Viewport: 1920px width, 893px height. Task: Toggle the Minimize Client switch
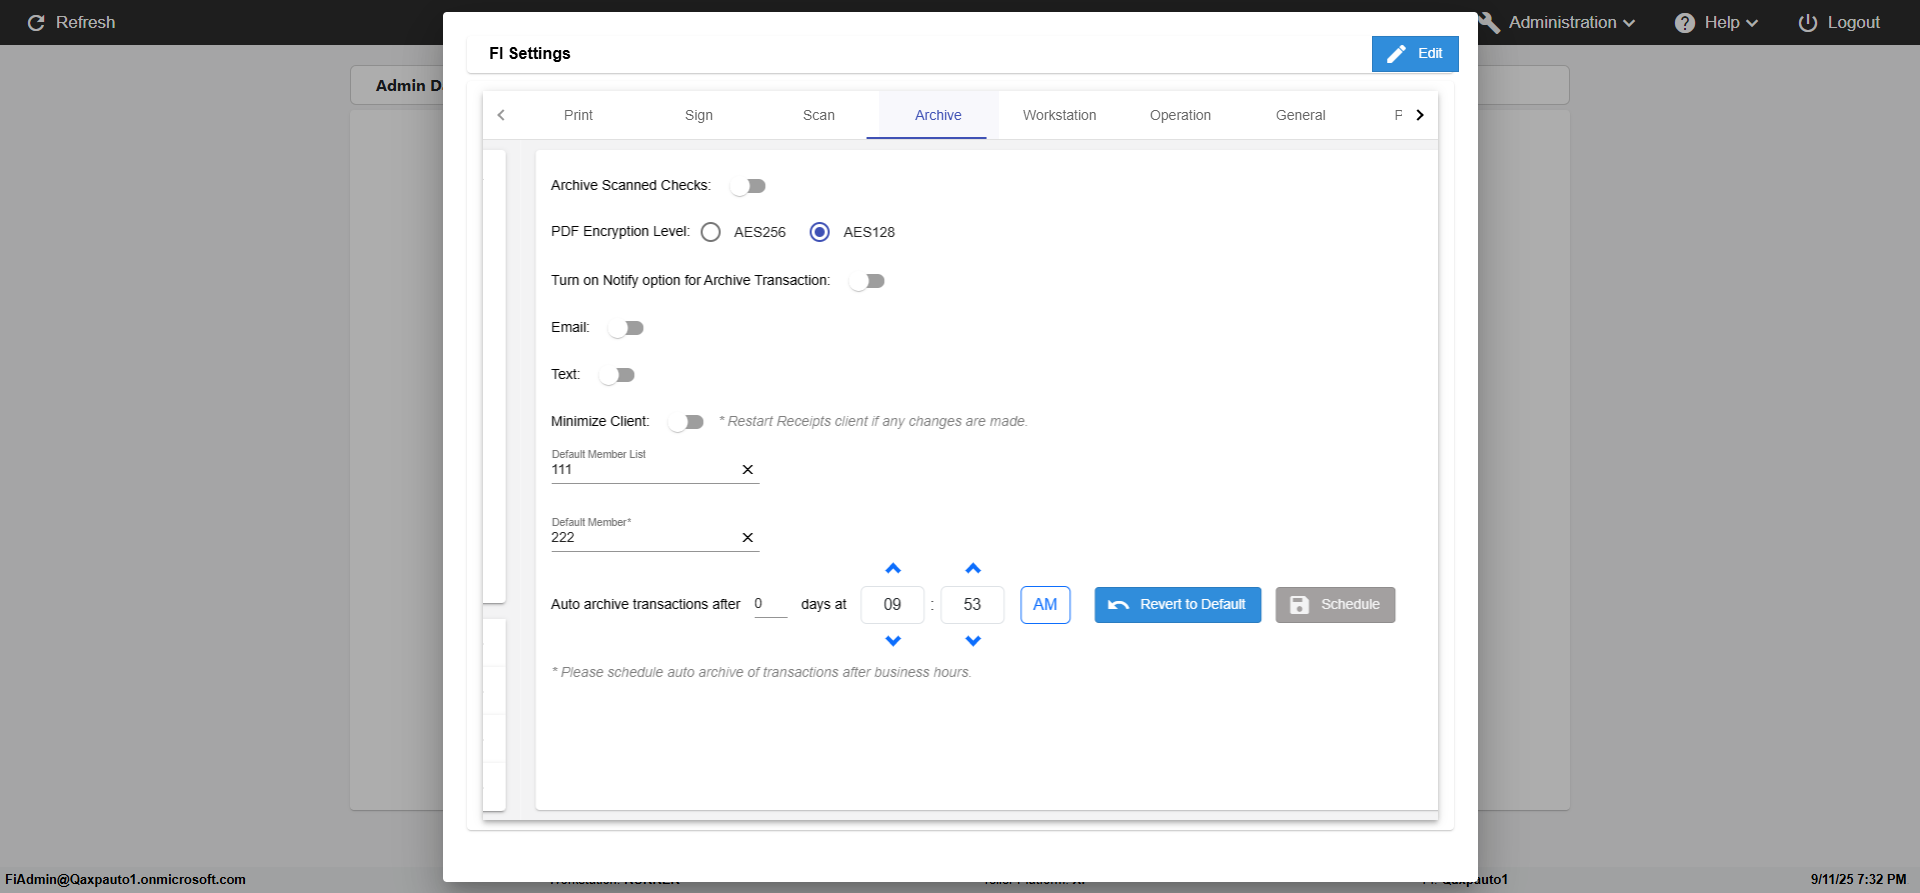click(686, 422)
